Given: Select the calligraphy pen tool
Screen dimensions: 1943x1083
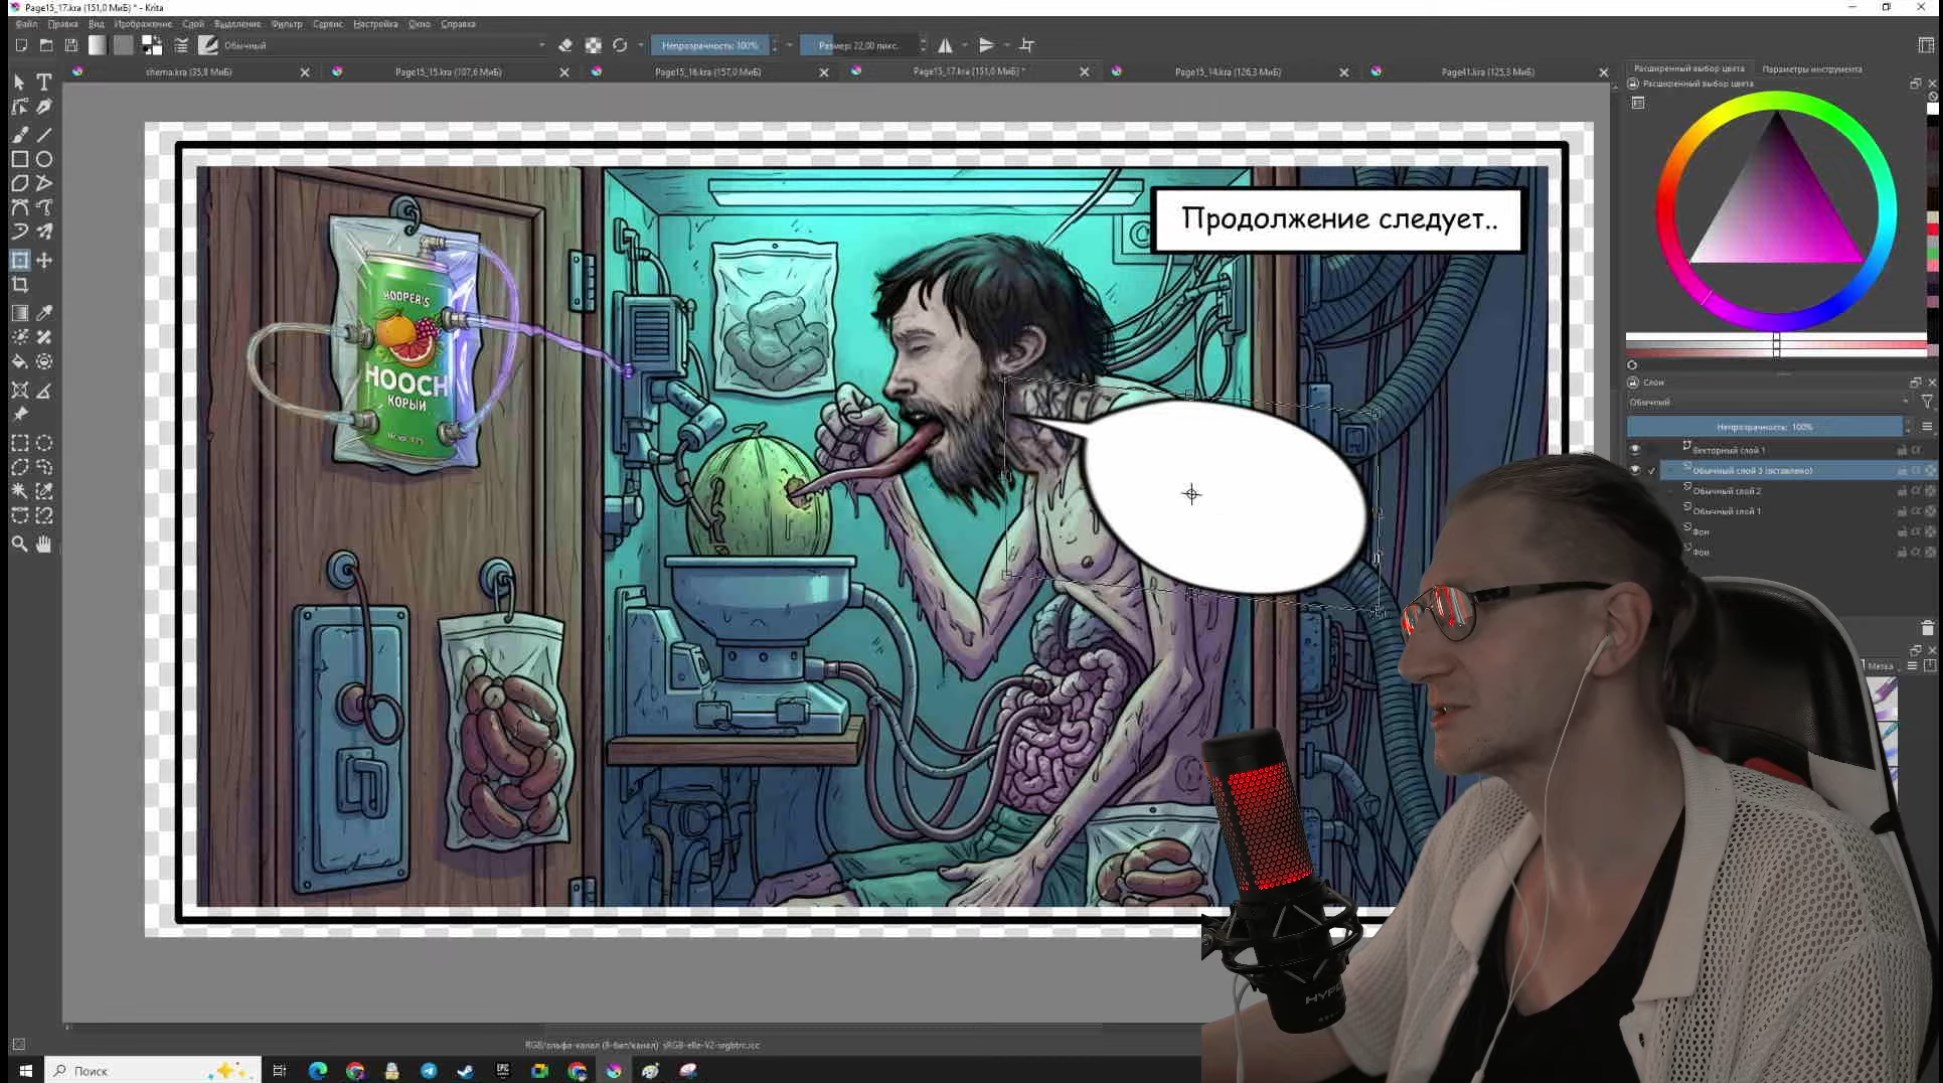Looking at the screenshot, I should (x=44, y=107).
